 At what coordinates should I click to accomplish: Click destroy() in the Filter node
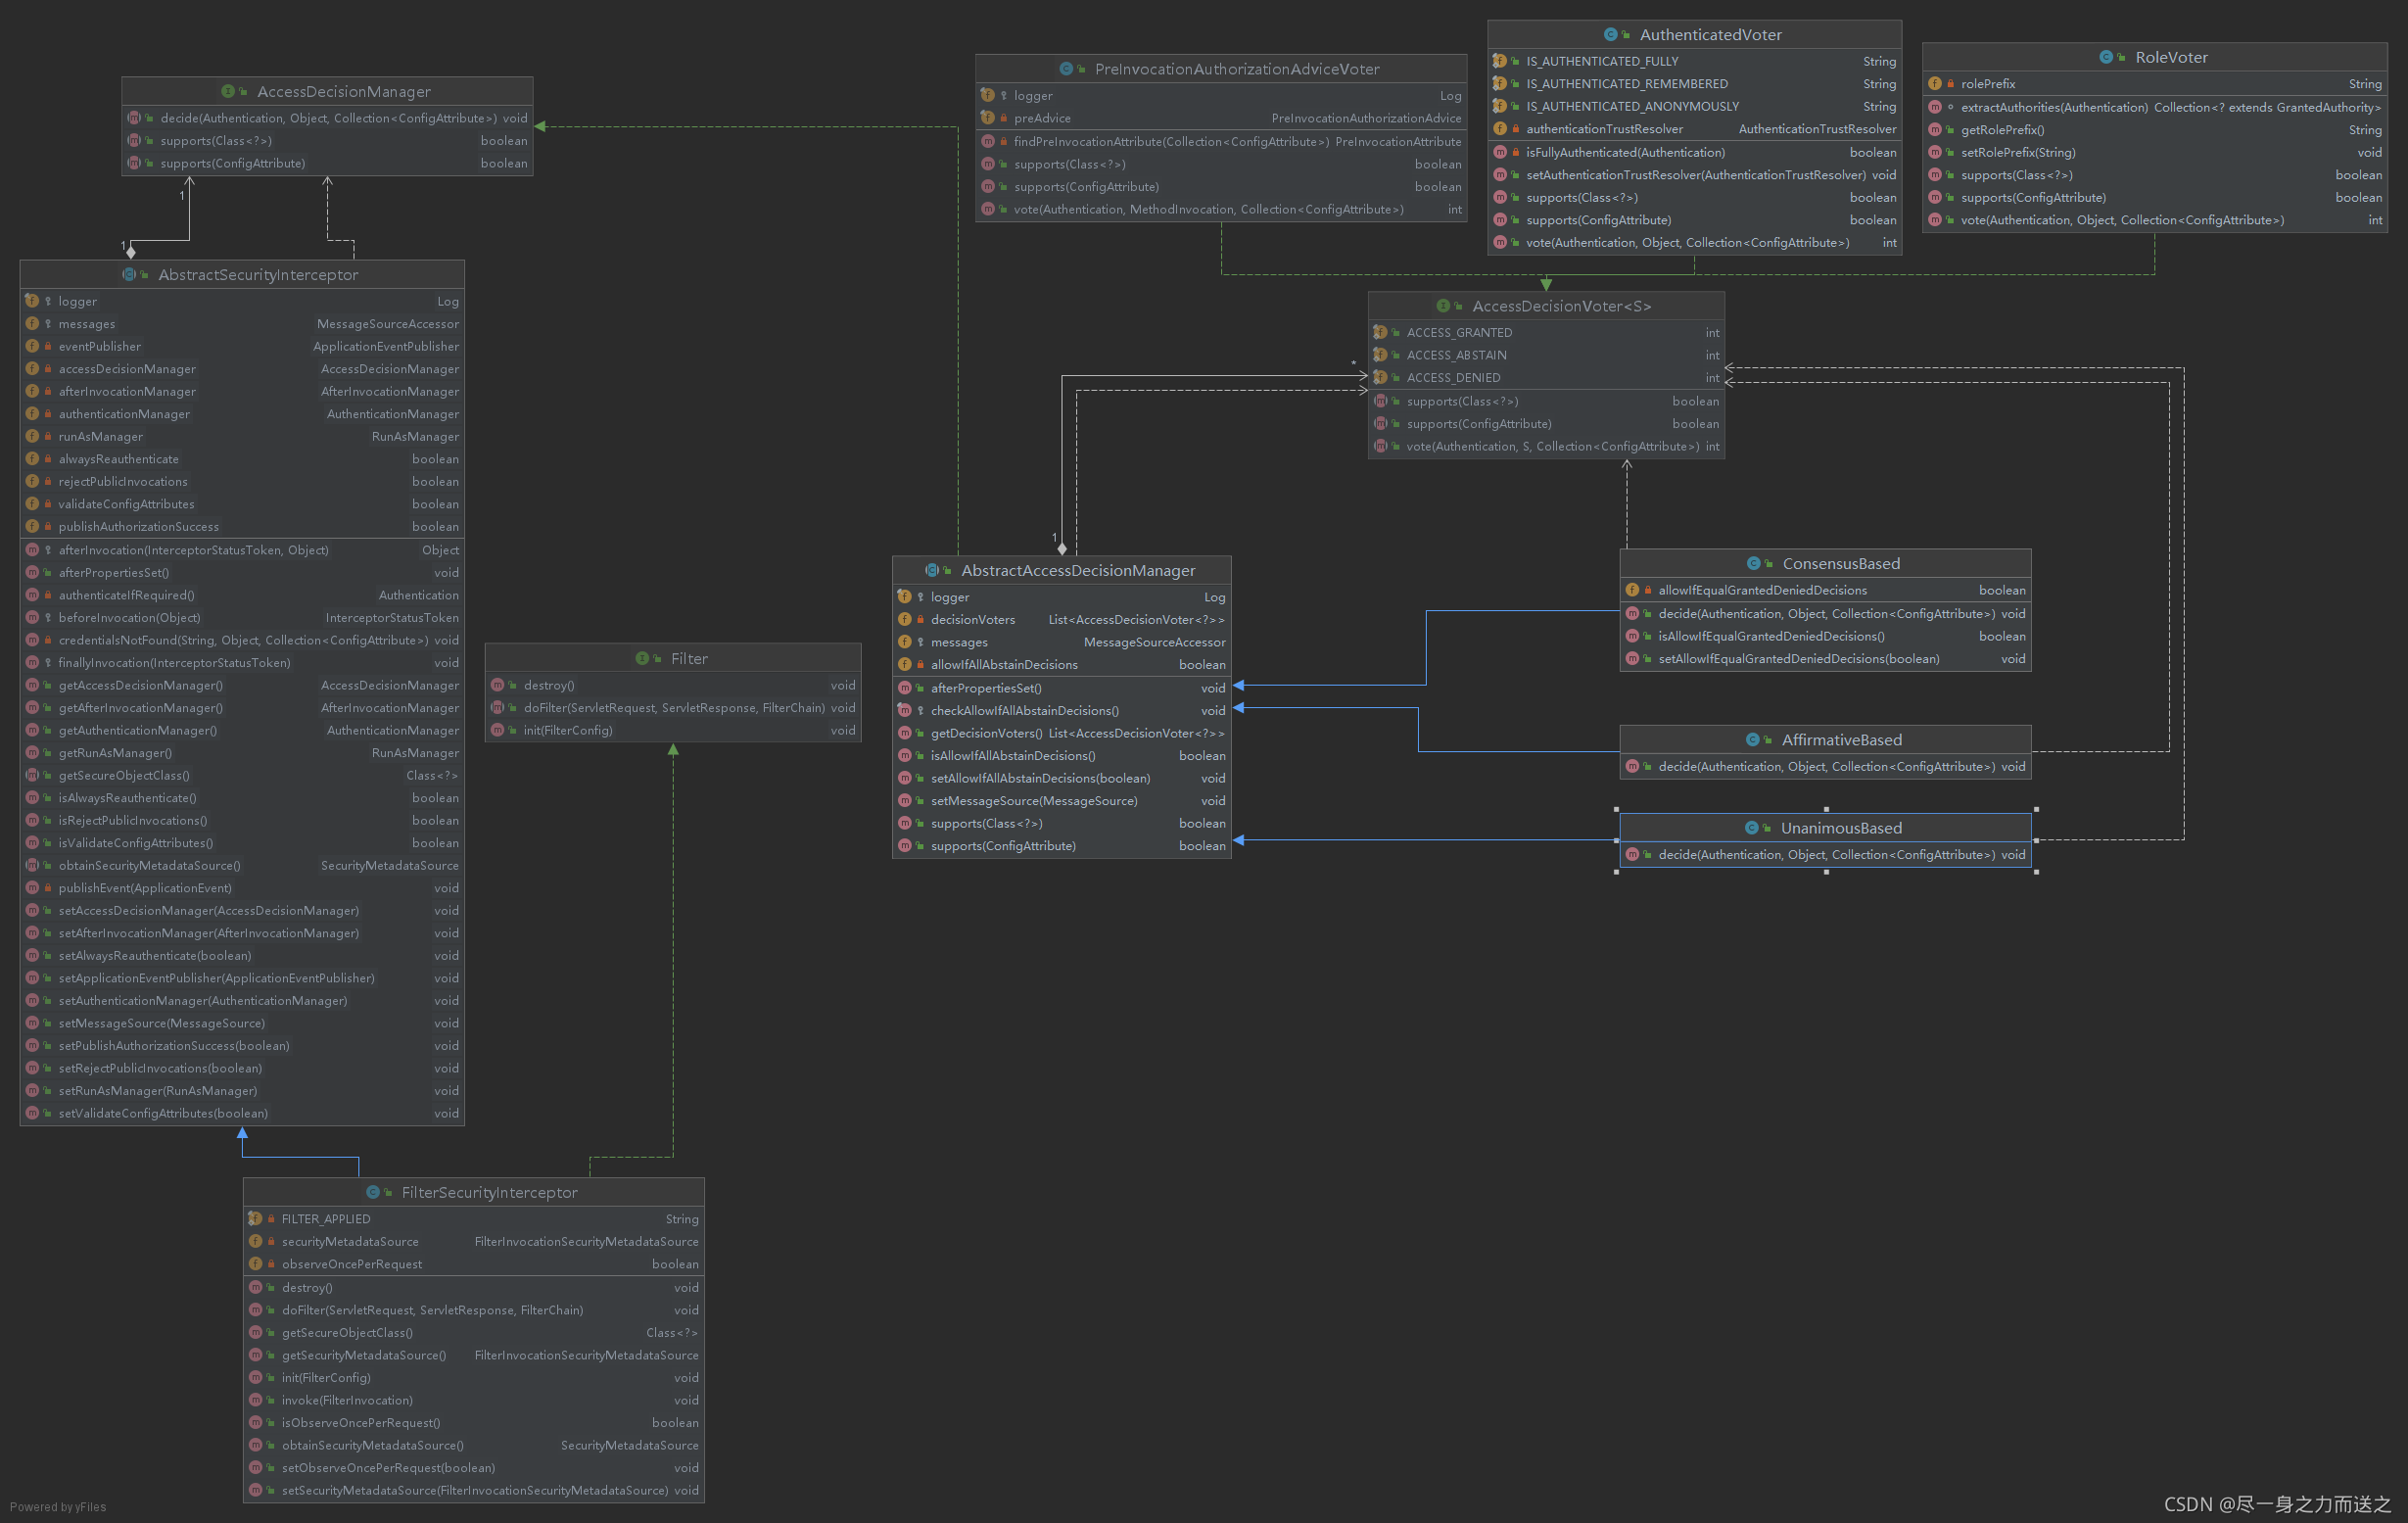[x=673, y=685]
